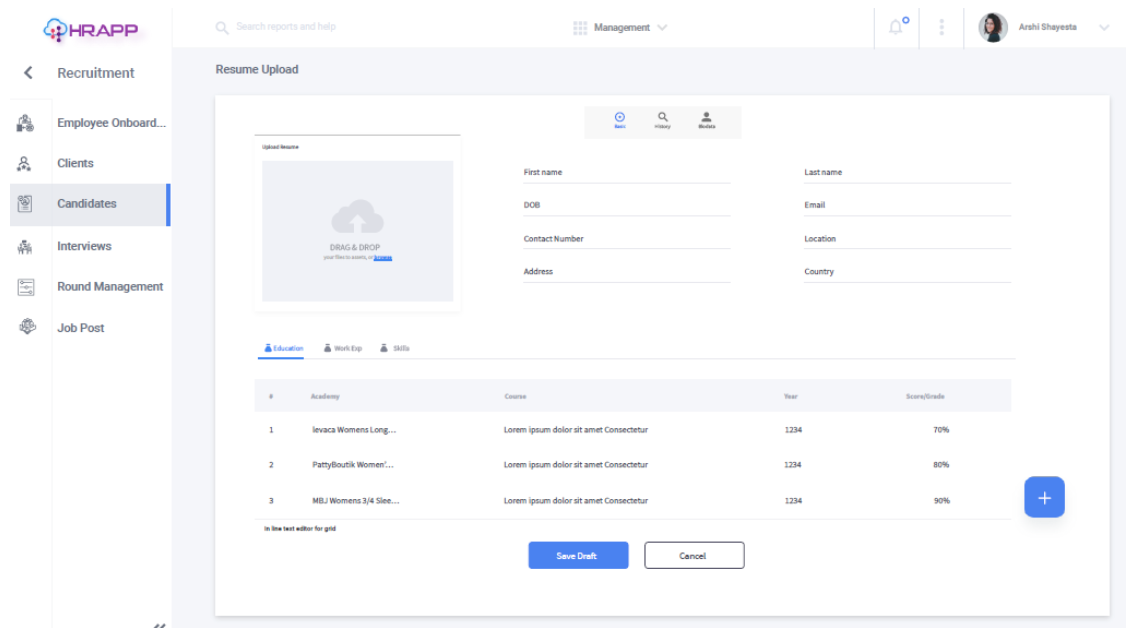This screenshot has height=628, width=1130.
Task: Click the HRAPP logo
Action: click(x=91, y=30)
